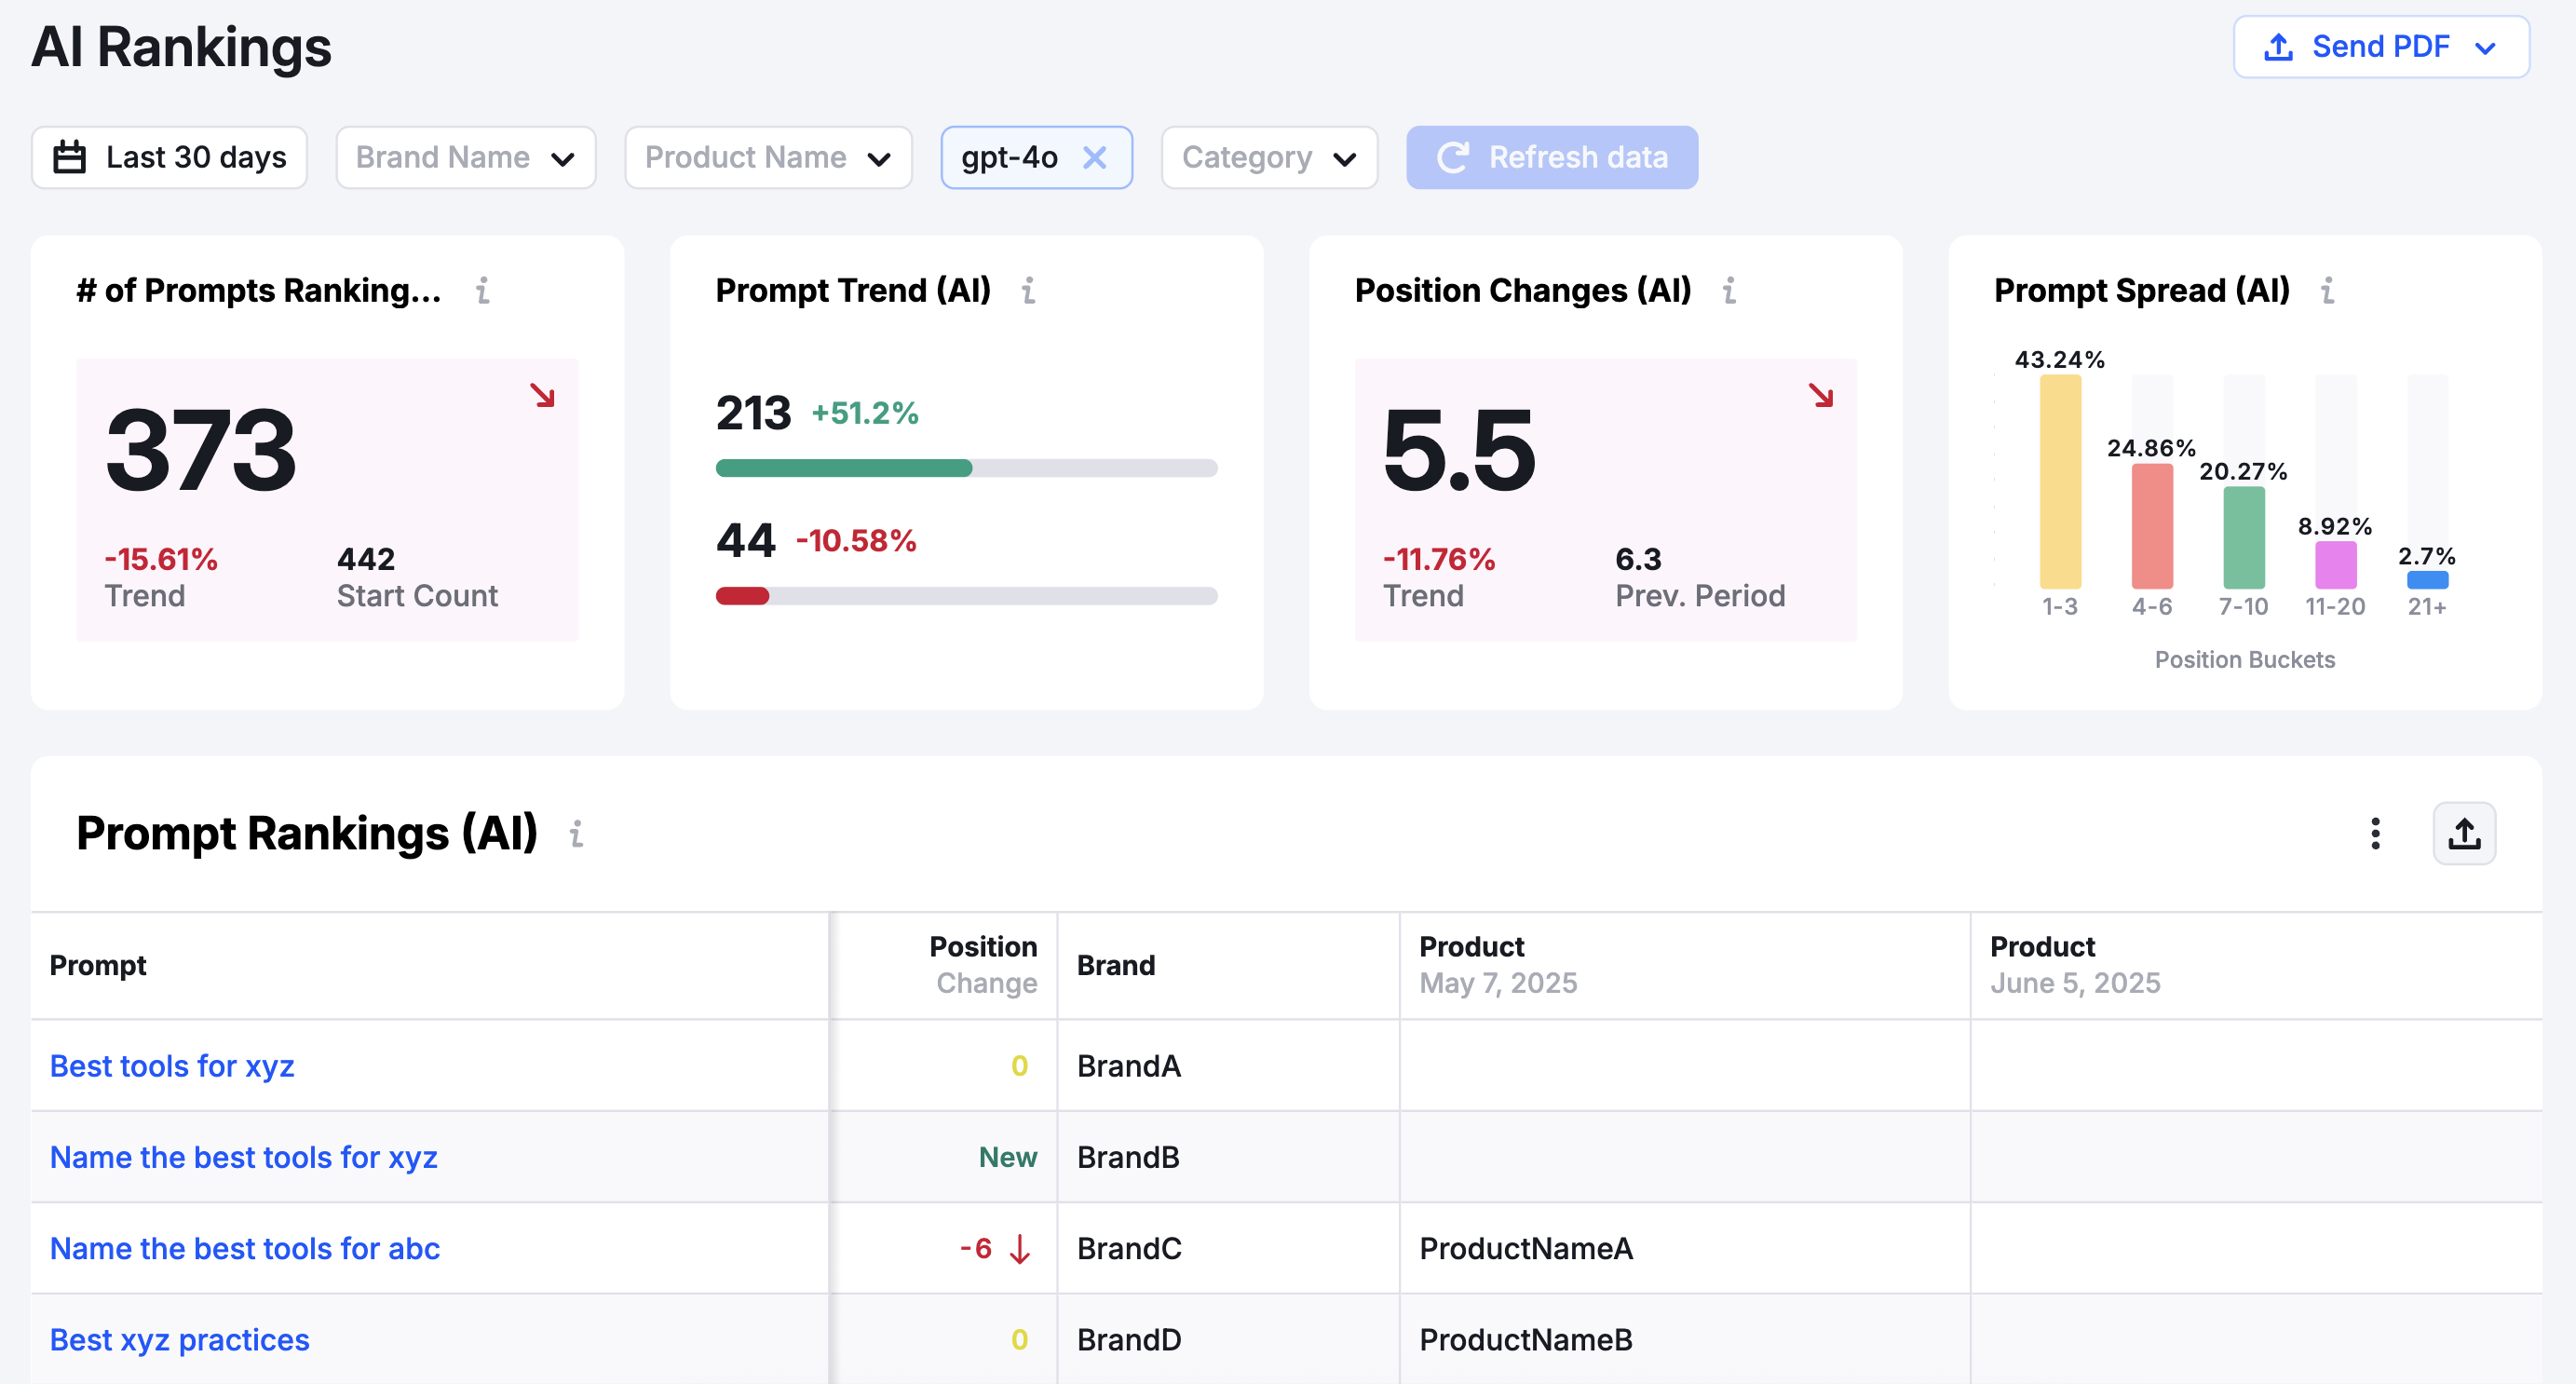Click the info icon on Prompts Ranking card

[x=483, y=291]
